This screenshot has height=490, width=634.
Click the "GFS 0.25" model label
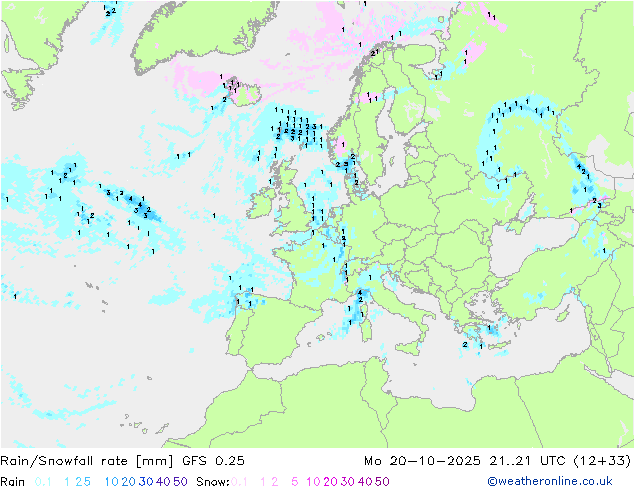pos(213,461)
